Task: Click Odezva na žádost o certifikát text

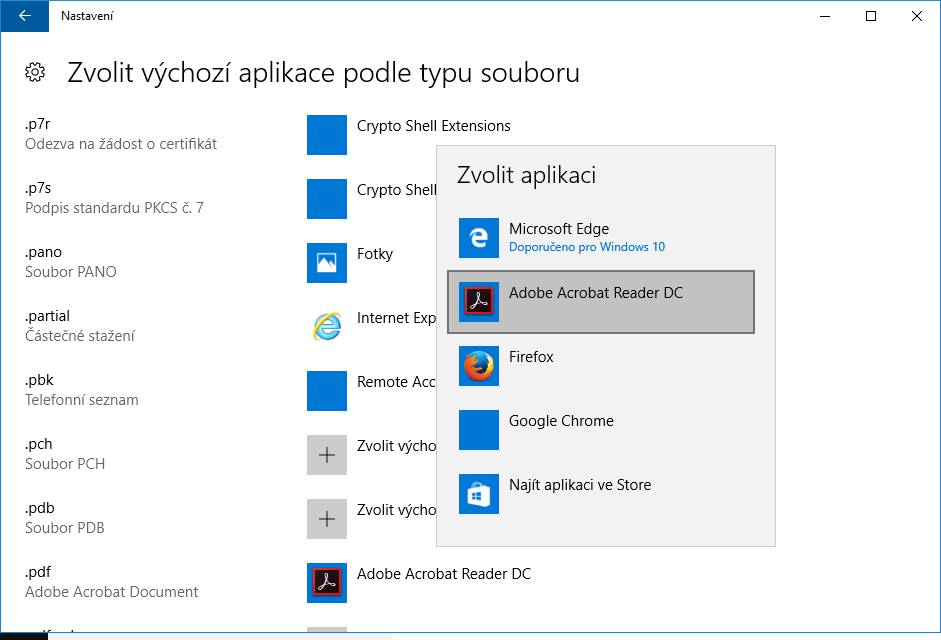Action: point(121,144)
